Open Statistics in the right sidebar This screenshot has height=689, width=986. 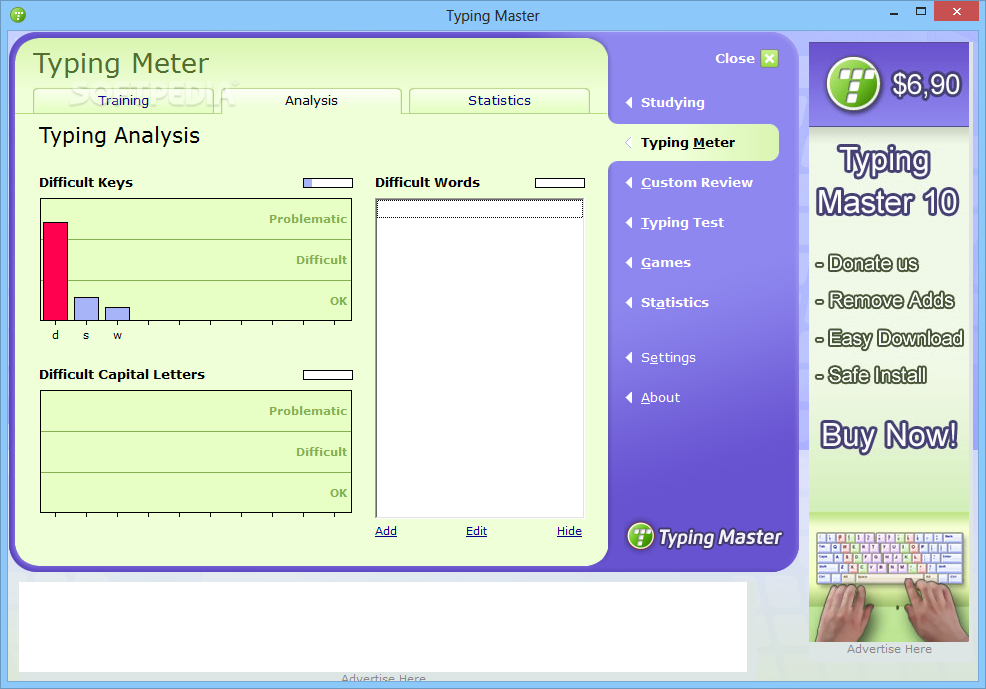pyautogui.click(x=675, y=302)
